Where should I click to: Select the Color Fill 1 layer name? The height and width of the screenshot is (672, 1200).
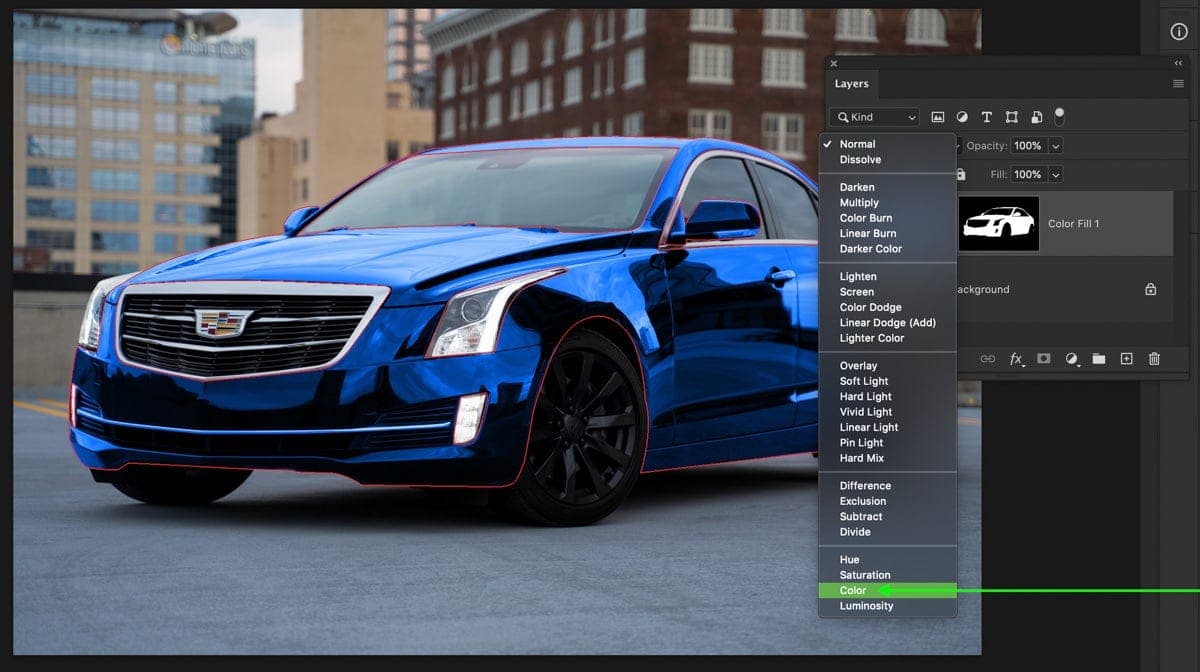(x=1073, y=224)
